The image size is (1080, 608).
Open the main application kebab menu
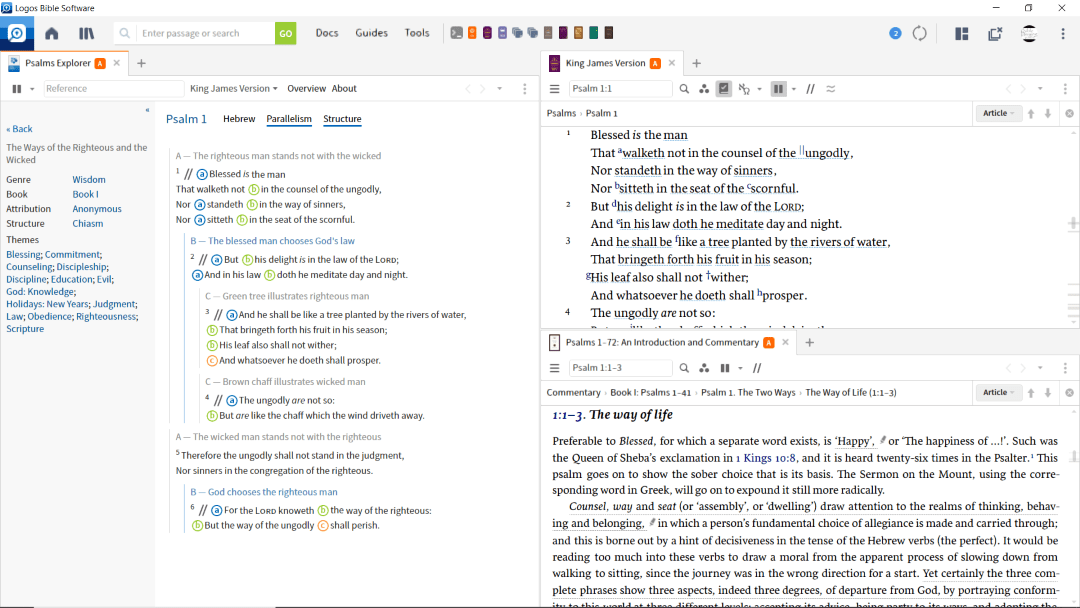[1063, 33]
